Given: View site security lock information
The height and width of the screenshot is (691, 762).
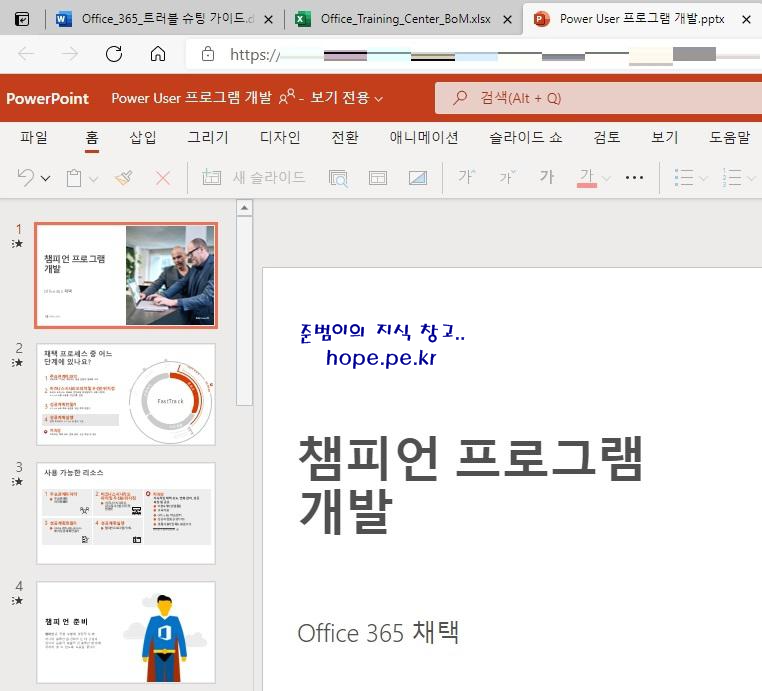Looking at the screenshot, I should (x=208, y=54).
